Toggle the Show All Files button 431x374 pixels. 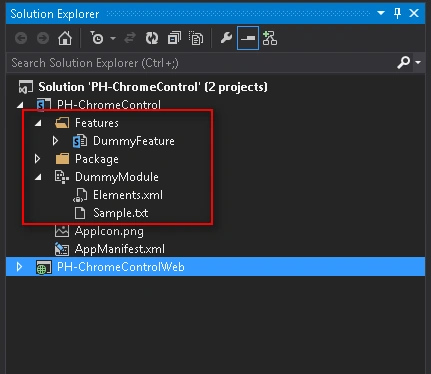pos(196,38)
